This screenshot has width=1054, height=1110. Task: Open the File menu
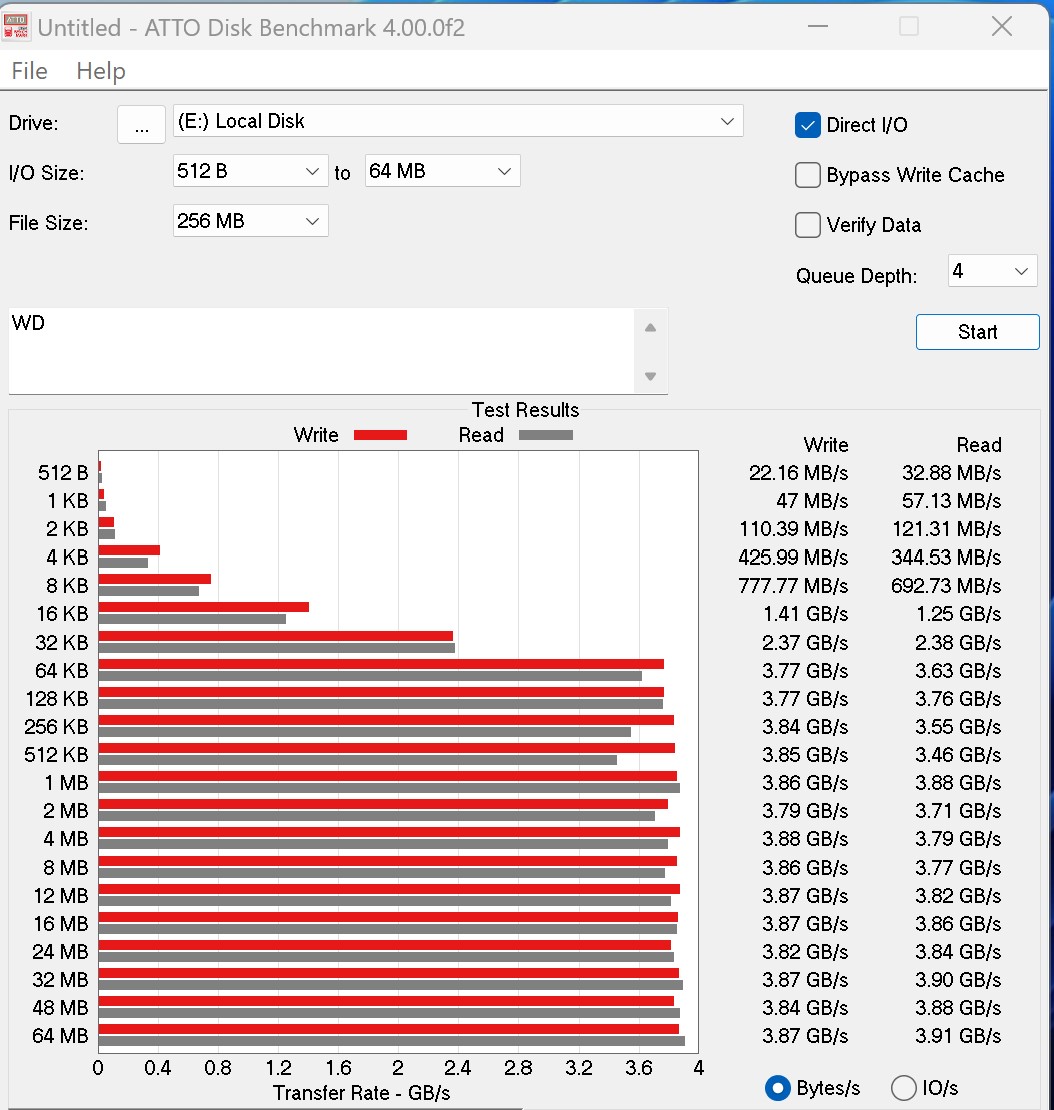29,71
